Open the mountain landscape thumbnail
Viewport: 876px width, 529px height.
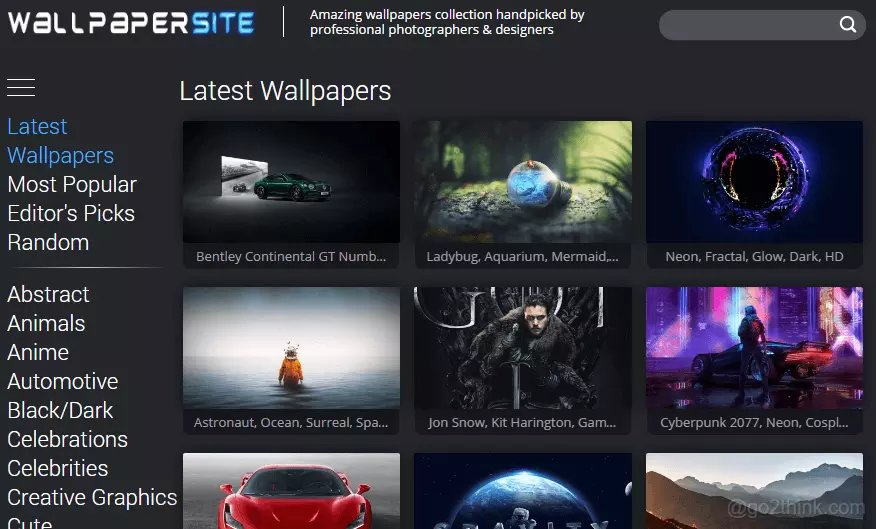point(754,491)
